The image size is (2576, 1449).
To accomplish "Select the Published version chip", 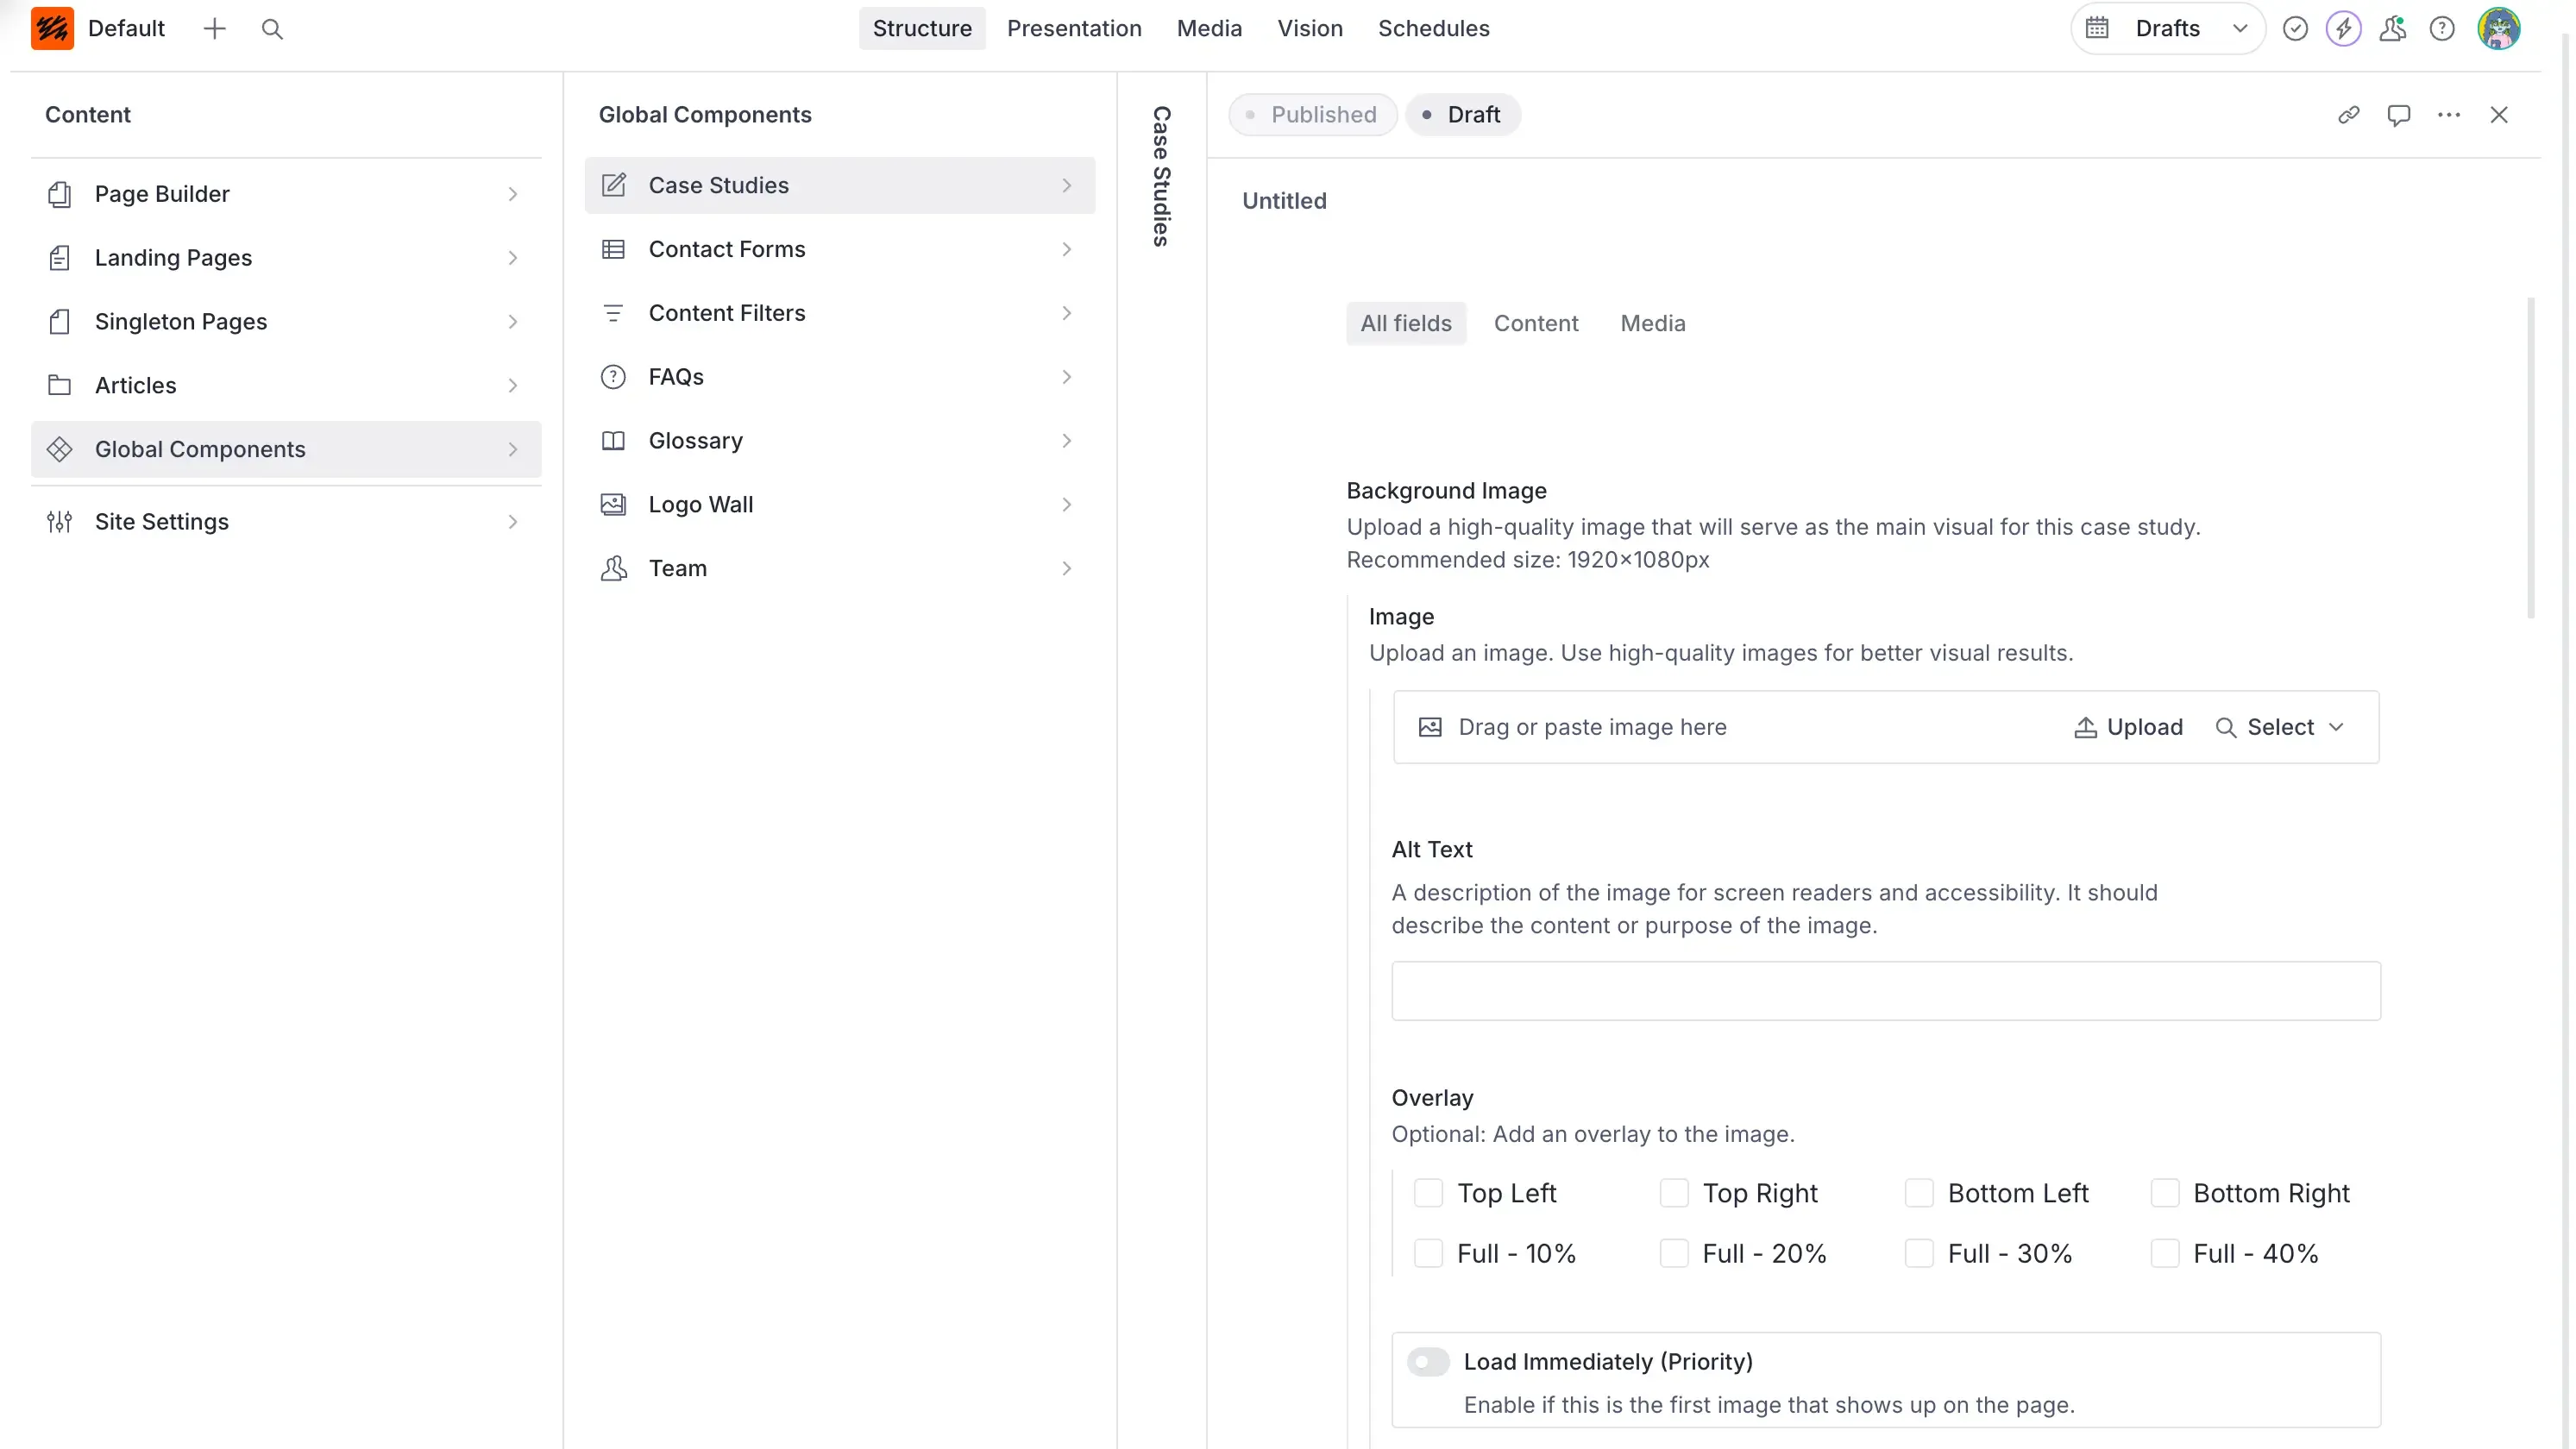I will coord(1312,114).
